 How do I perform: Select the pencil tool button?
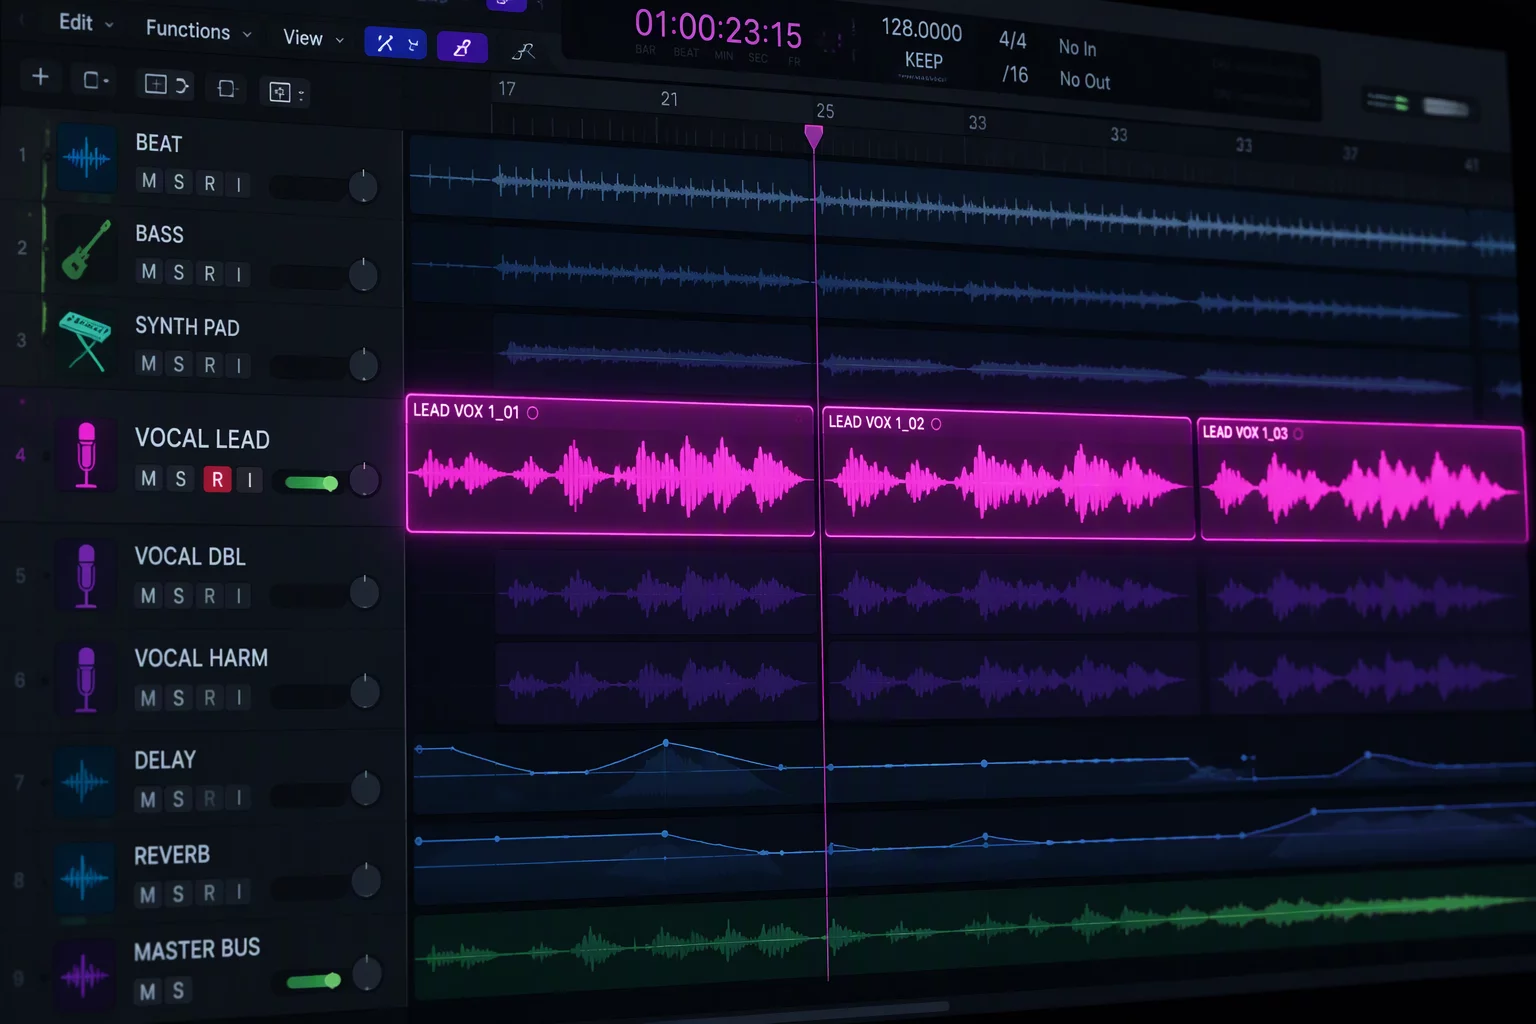coord(462,47)
